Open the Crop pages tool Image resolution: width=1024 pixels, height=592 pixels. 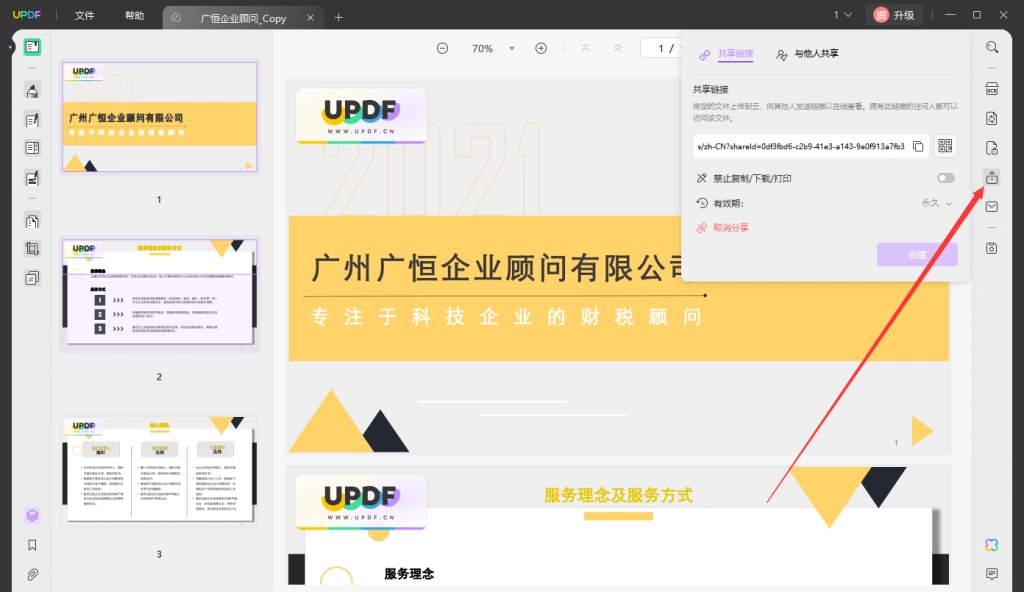[32, 249]
